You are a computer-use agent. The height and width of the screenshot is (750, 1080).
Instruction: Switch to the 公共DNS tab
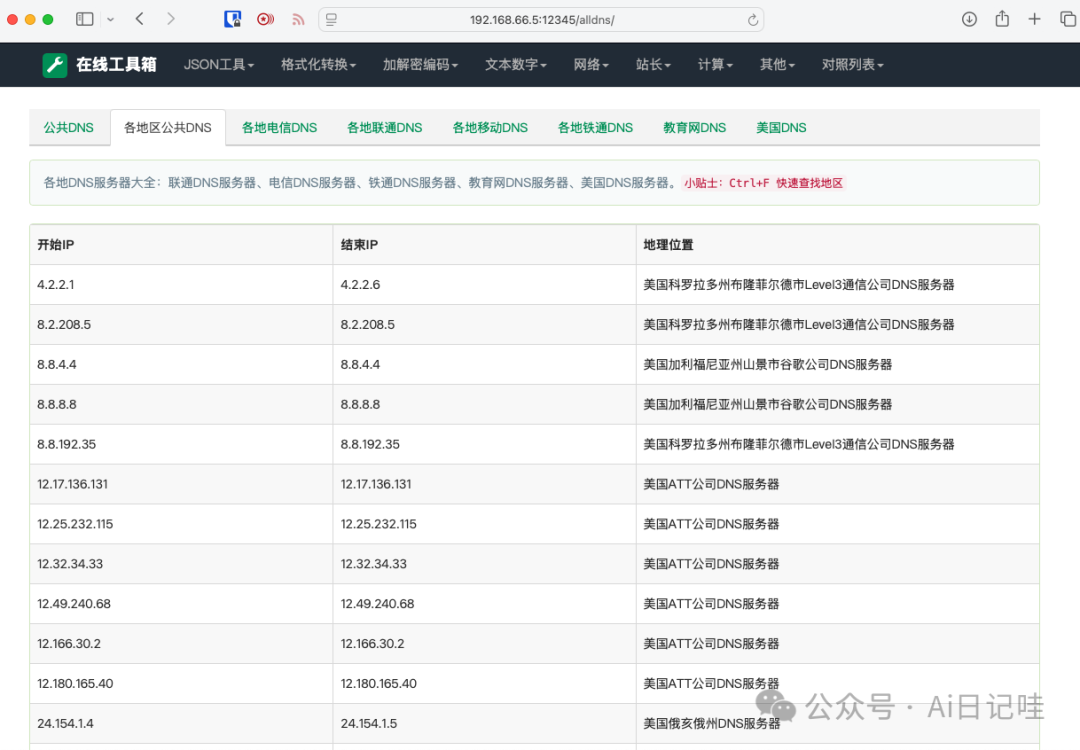click(x=69, y=127)
